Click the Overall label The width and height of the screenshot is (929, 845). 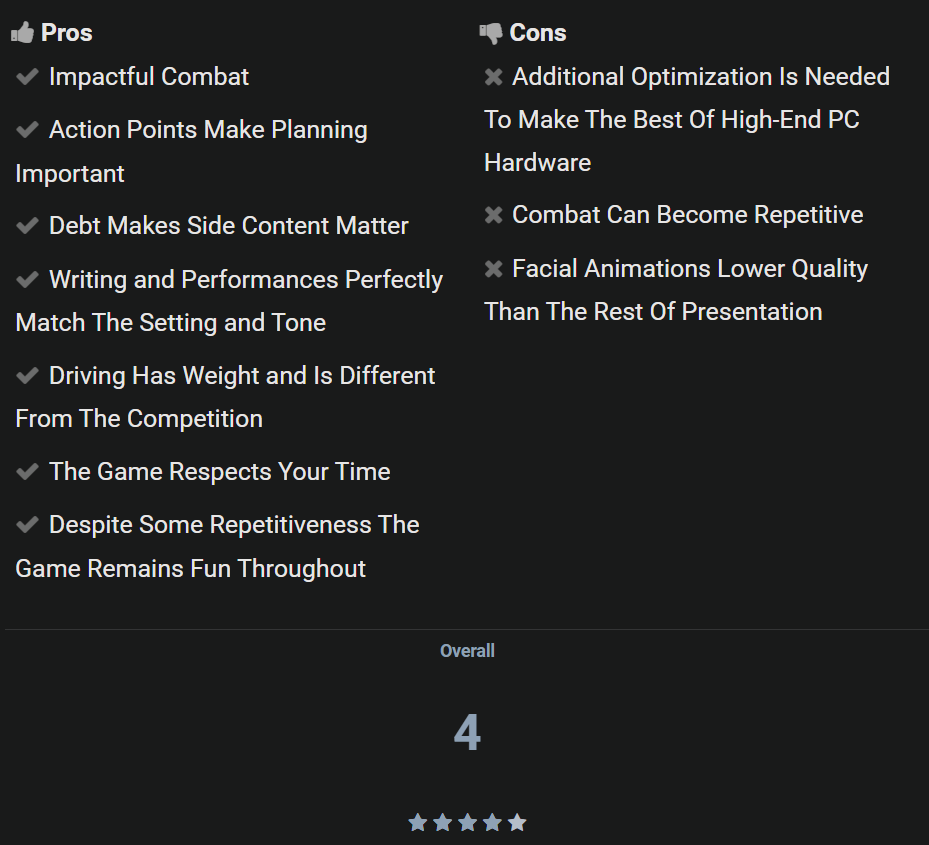pyautogui.click(x=467, y=651)
